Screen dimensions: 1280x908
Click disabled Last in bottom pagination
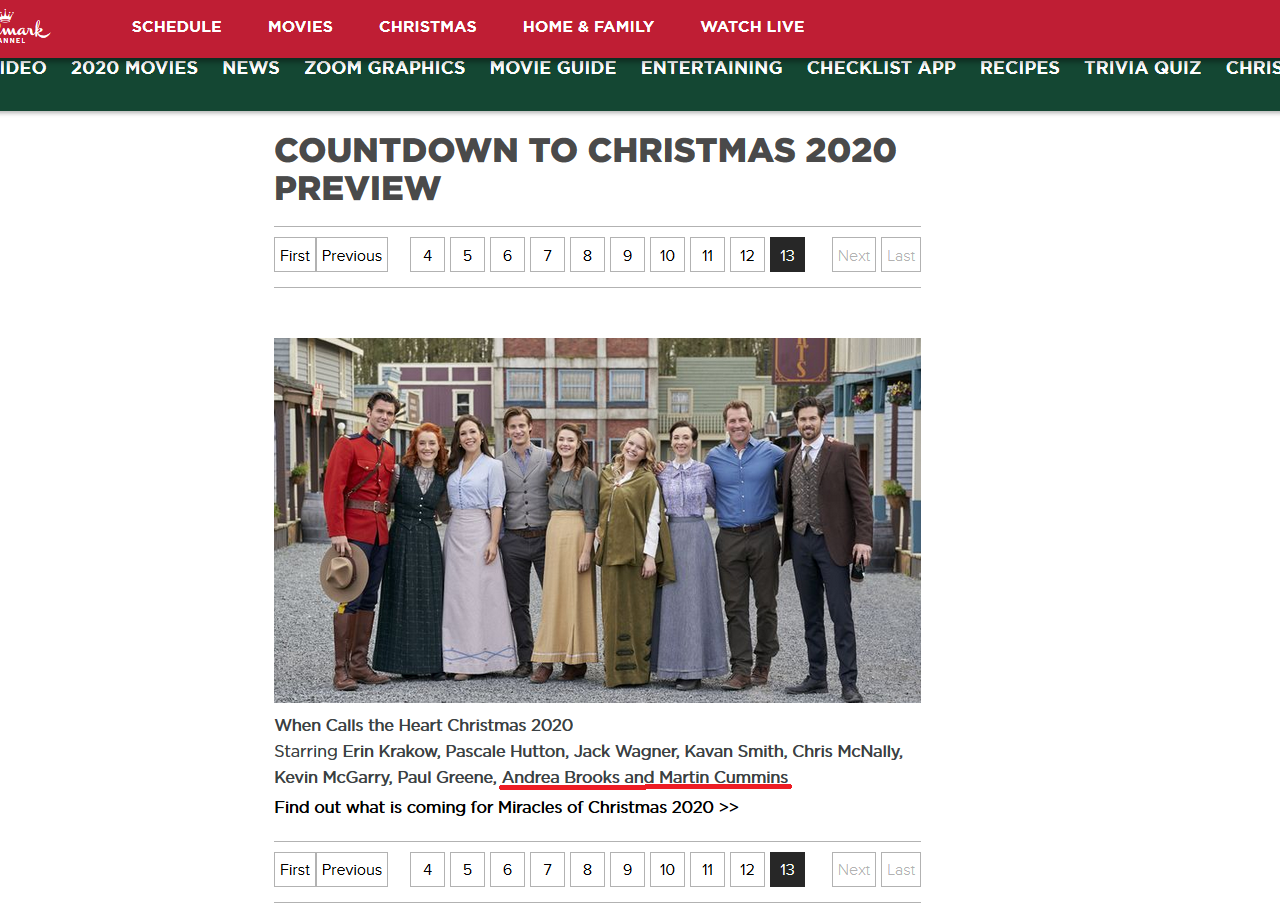[x=901, y=869]
